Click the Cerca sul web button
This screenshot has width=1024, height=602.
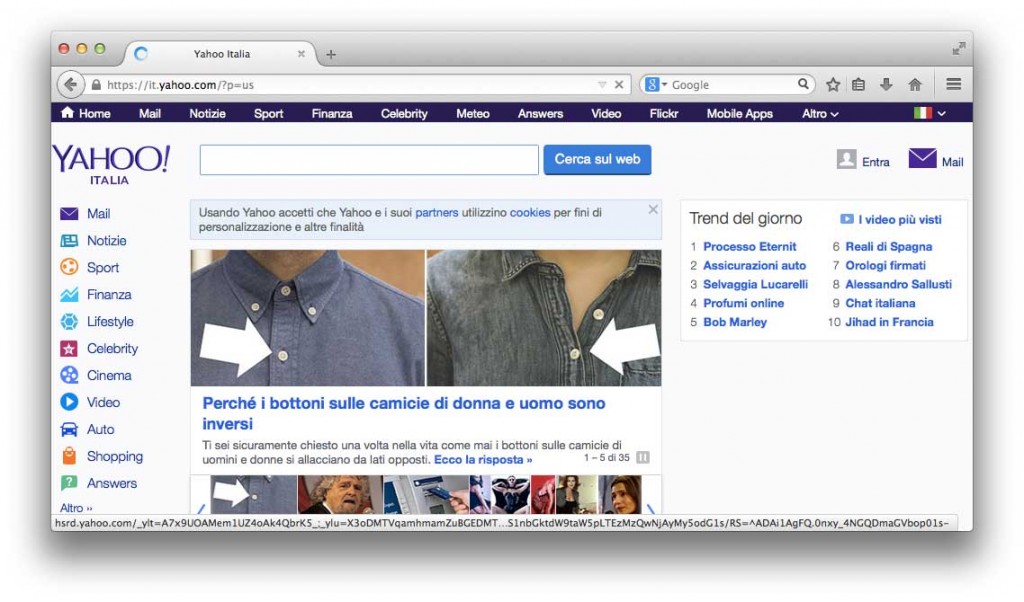[597, 159]
